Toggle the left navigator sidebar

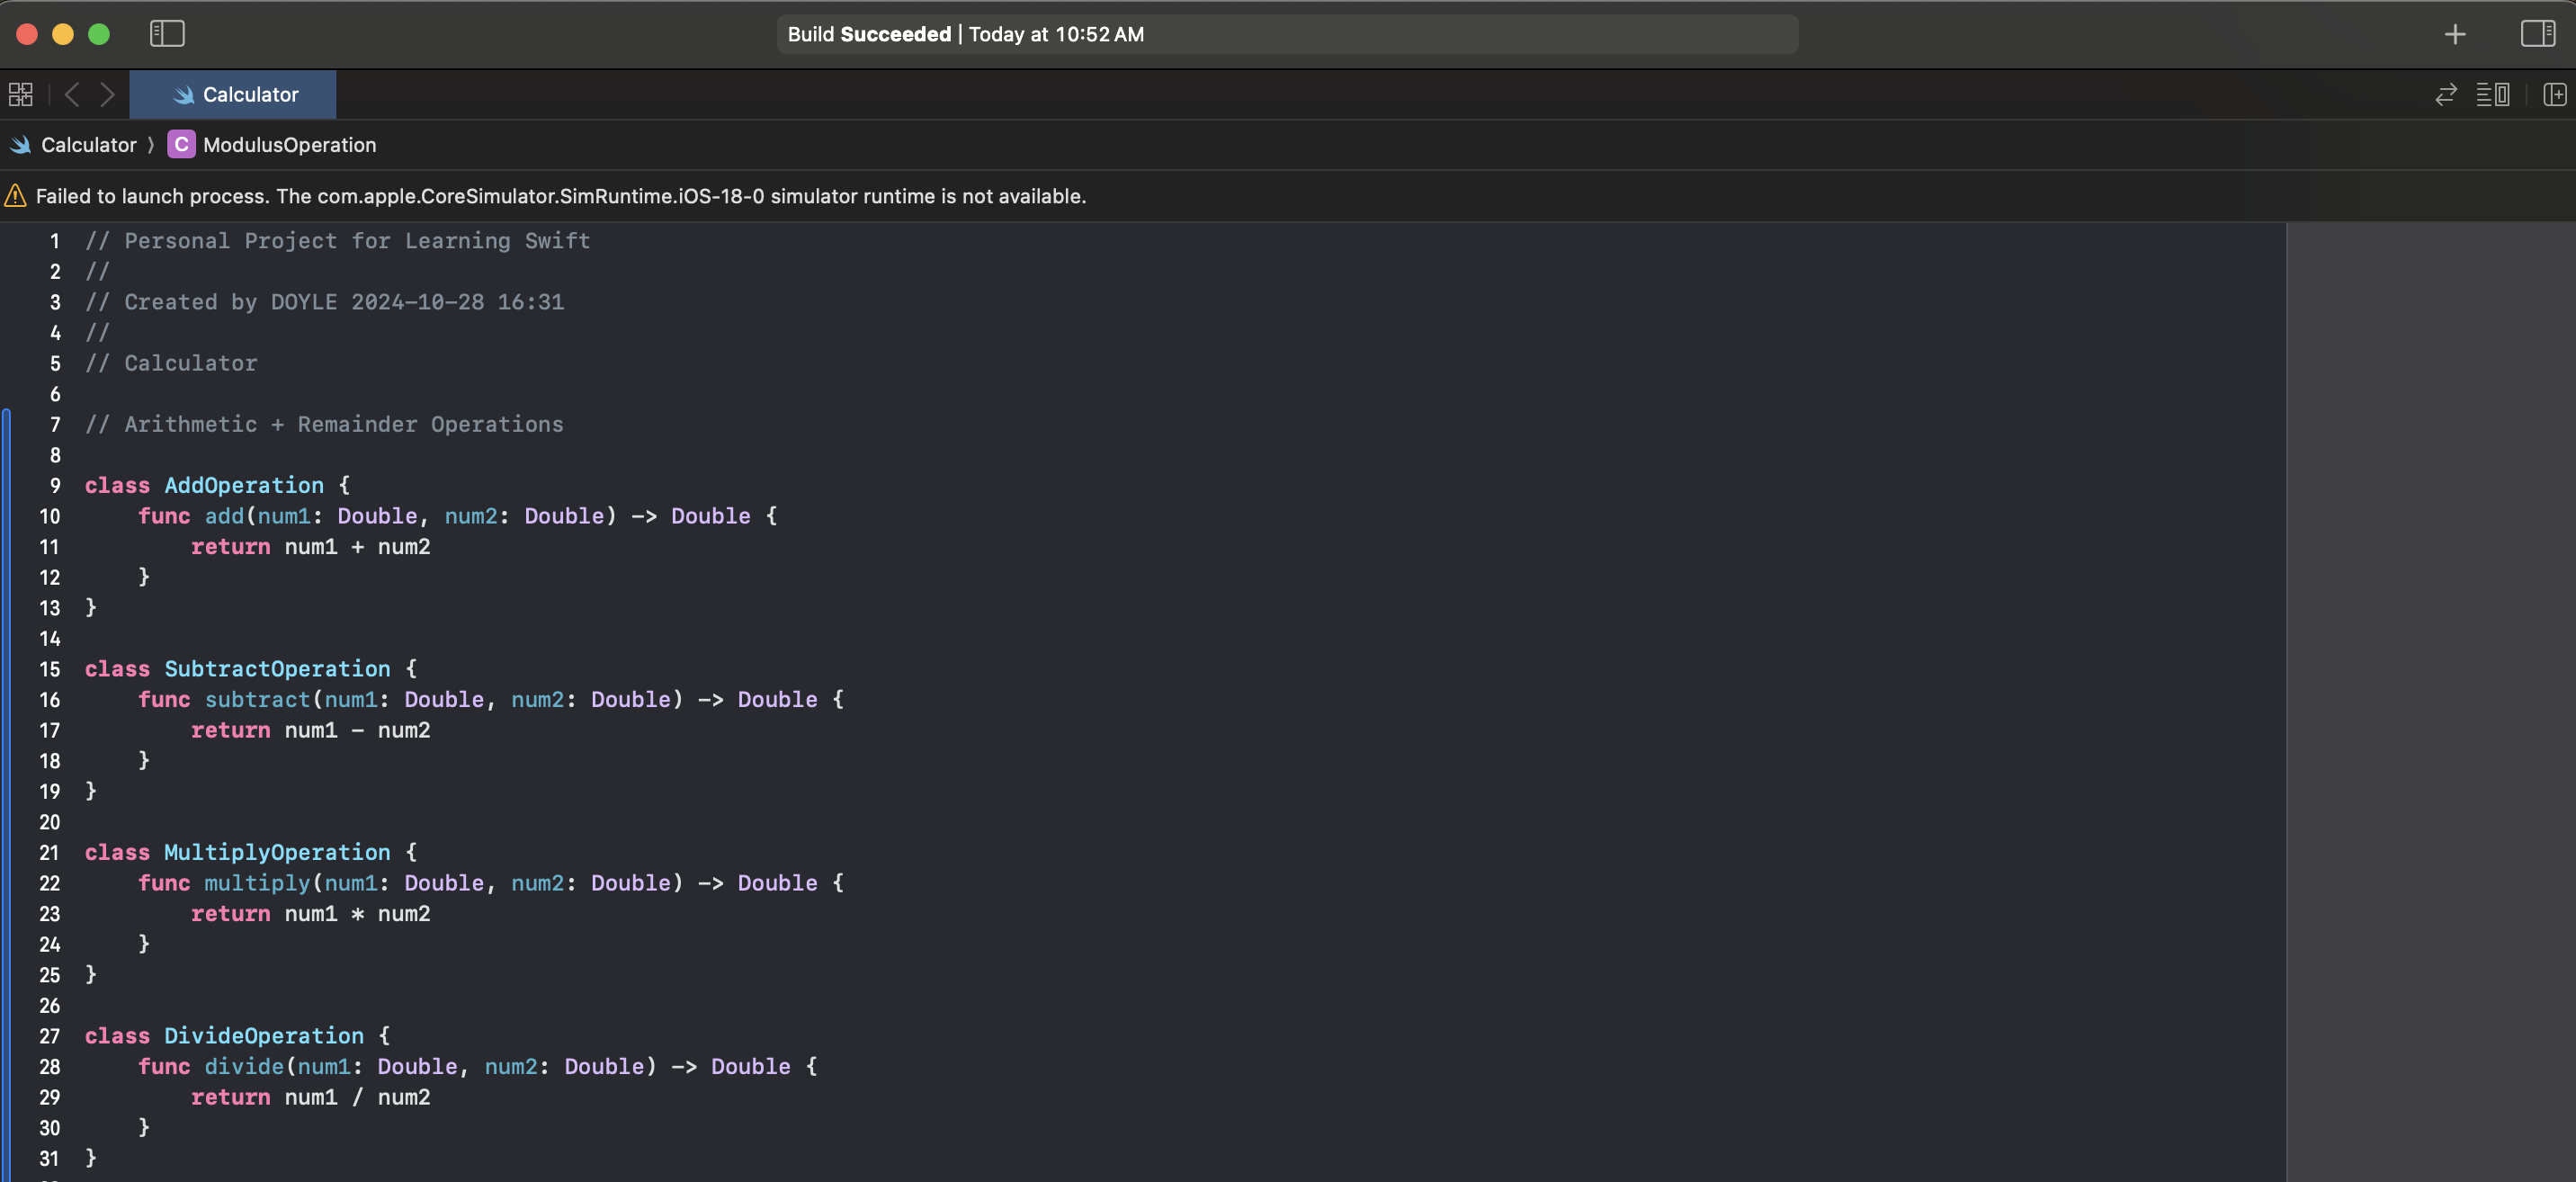(x=167, y=34)
